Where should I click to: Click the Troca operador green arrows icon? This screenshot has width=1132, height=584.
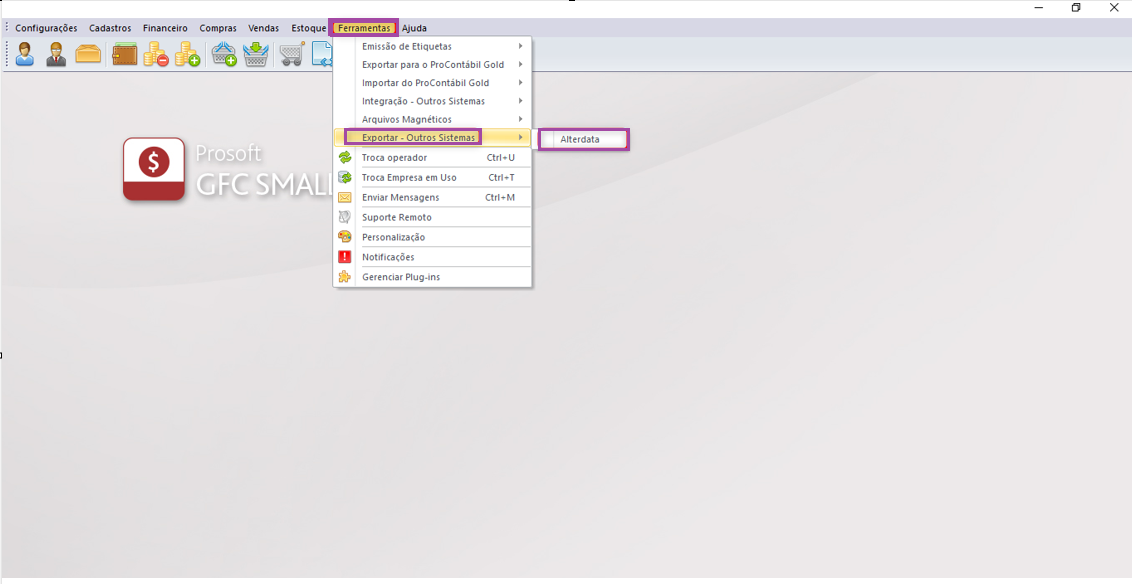tap(345, 157)
